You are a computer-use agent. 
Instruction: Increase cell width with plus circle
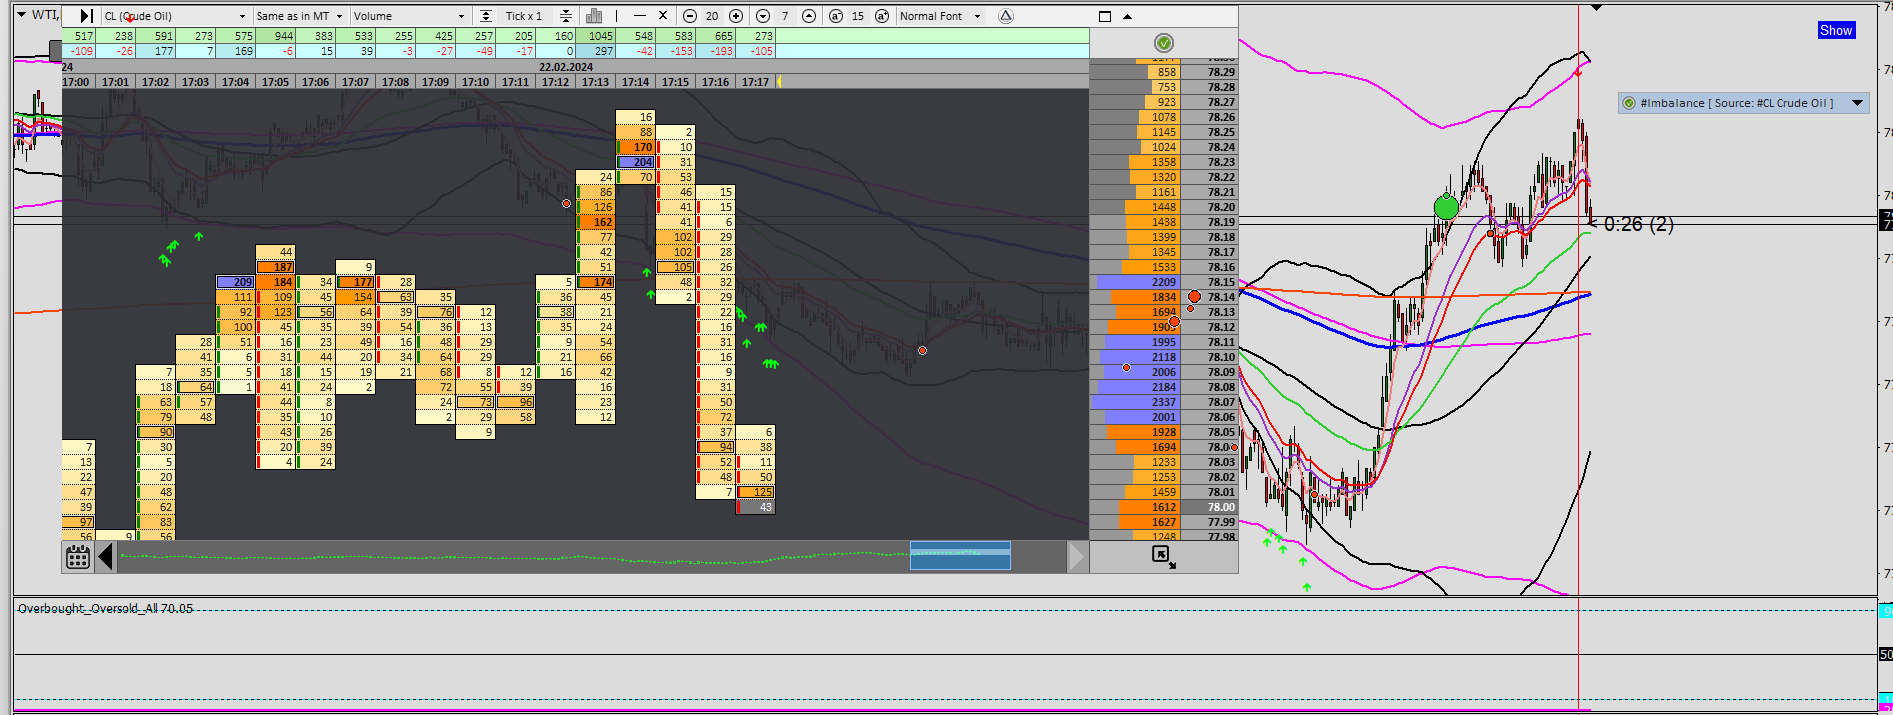click(x=736, y=16)
